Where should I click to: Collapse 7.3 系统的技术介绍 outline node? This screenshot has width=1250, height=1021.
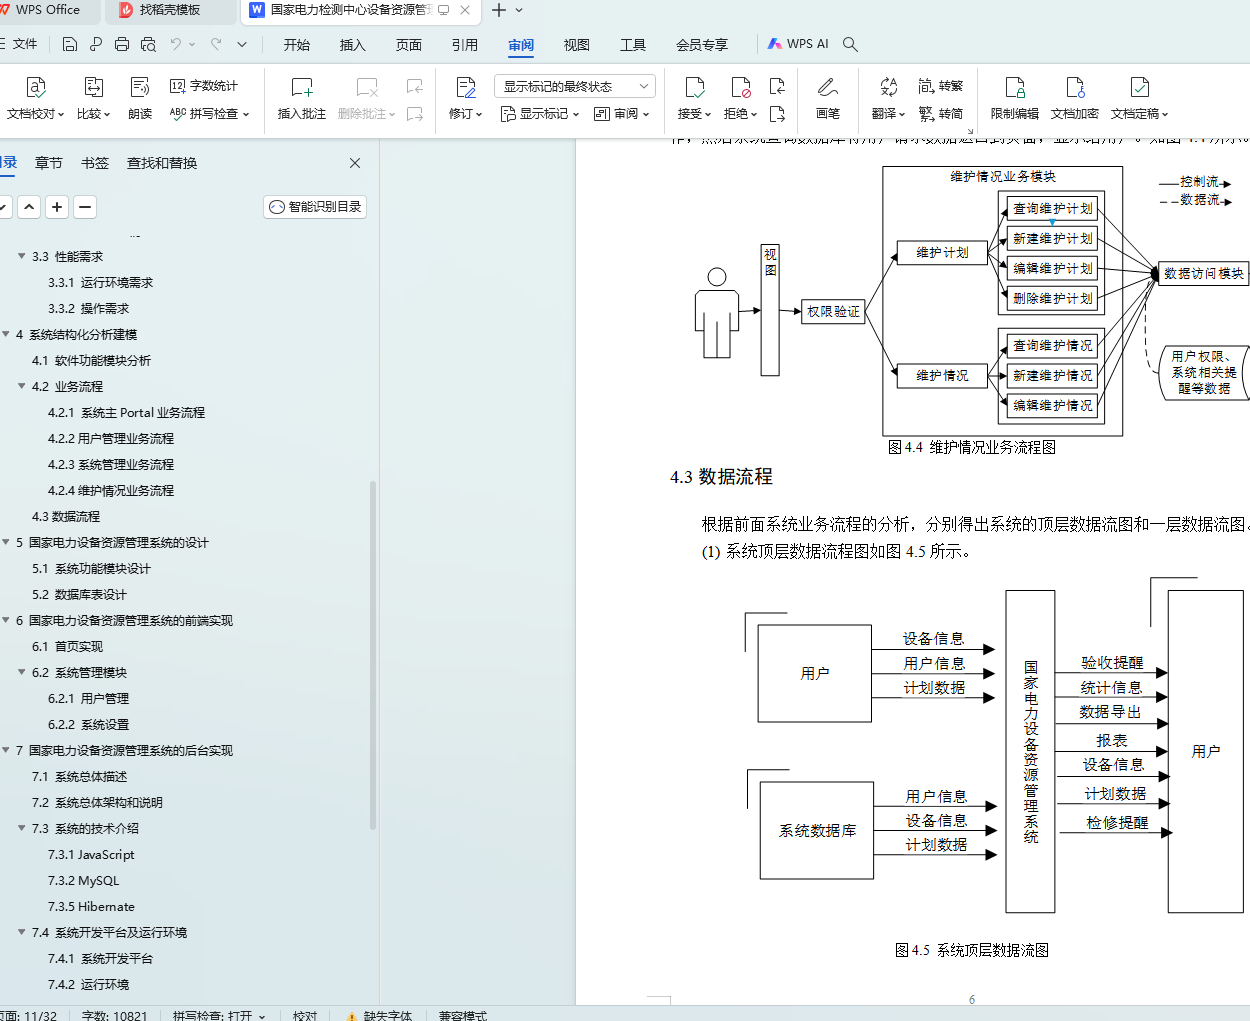pos(21,828)
